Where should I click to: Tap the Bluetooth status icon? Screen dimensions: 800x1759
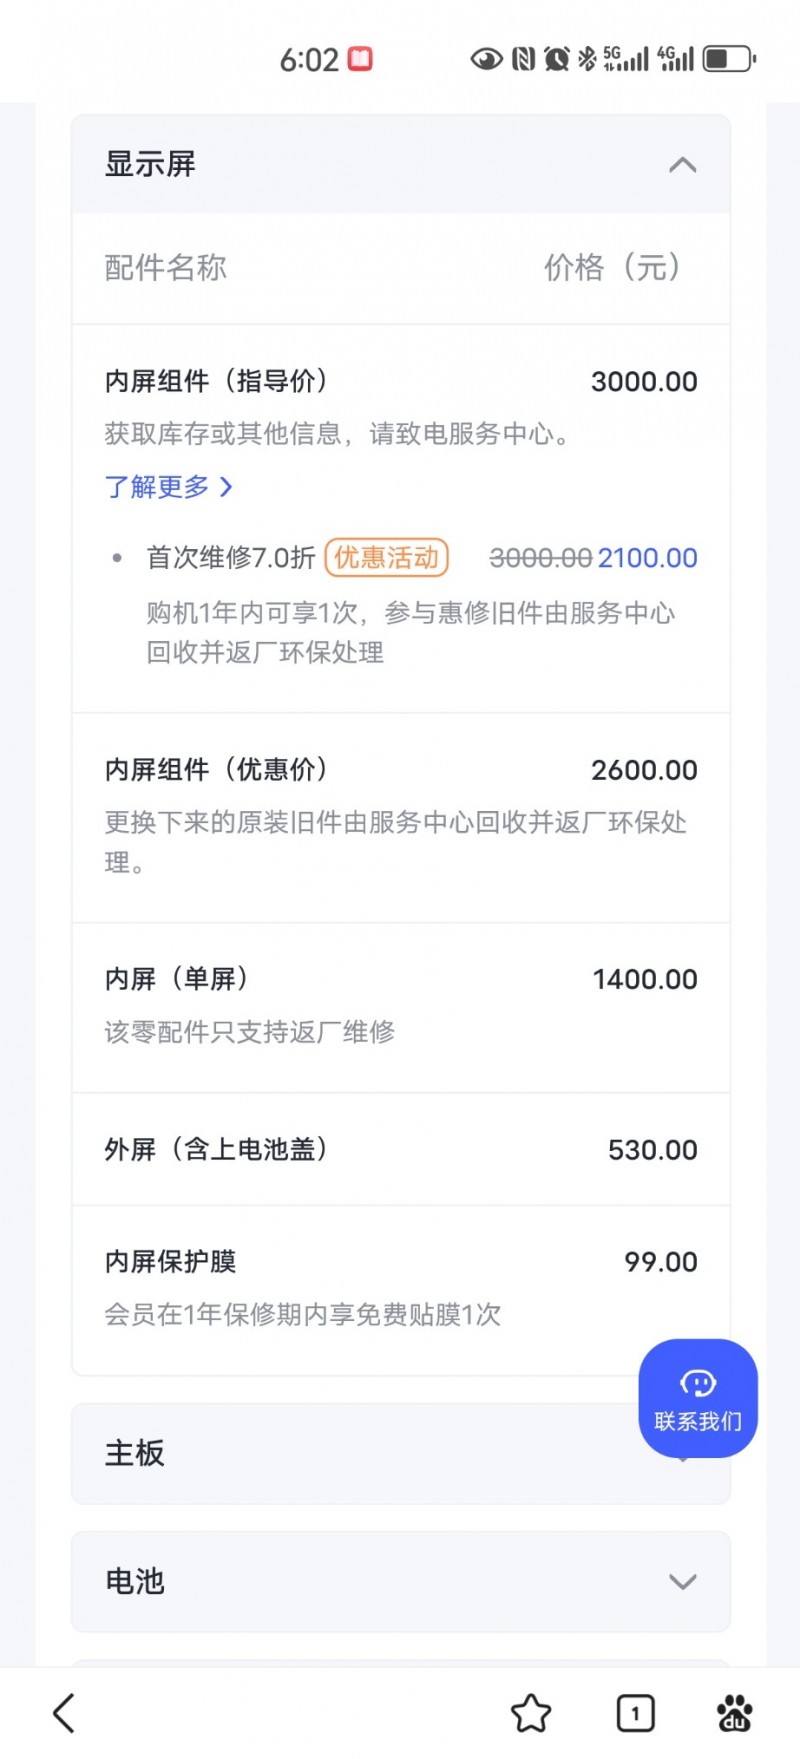[587, 59]
